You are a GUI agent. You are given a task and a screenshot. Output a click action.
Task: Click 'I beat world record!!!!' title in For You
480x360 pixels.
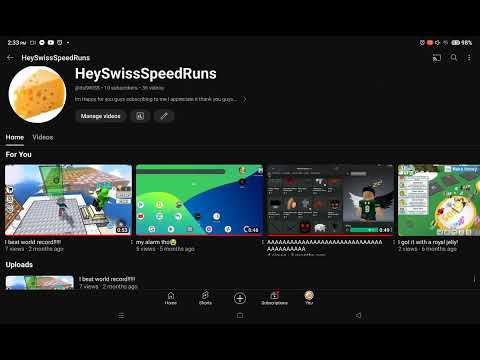pyautogui.click(x=33, y=242)
